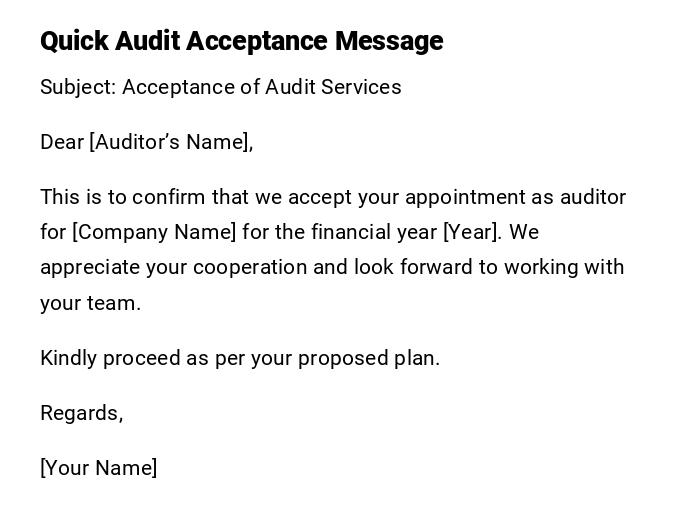Click the "your team." paragraph ending
700x530 pixels.
[x=90, y=303]
